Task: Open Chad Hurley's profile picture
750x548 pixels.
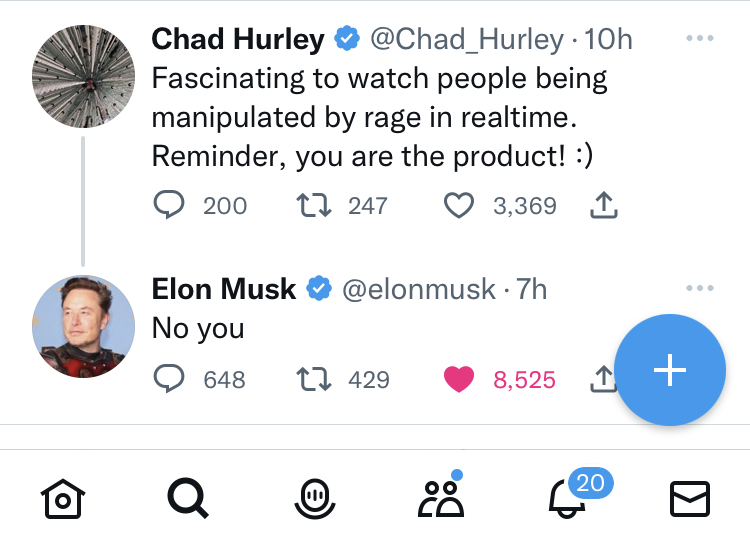Action: 84,77
